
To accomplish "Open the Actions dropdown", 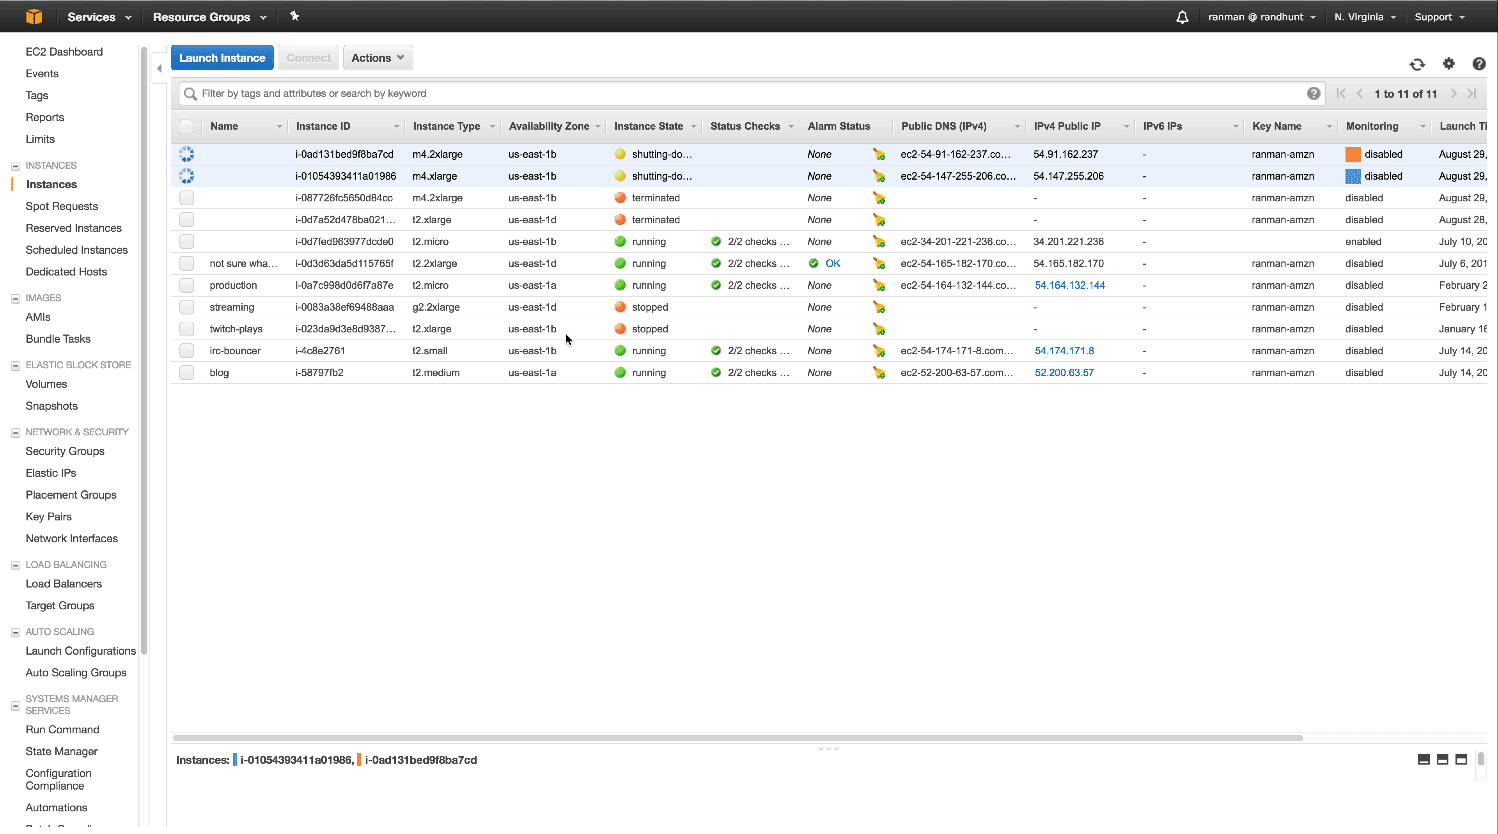I will pos(378,58).
